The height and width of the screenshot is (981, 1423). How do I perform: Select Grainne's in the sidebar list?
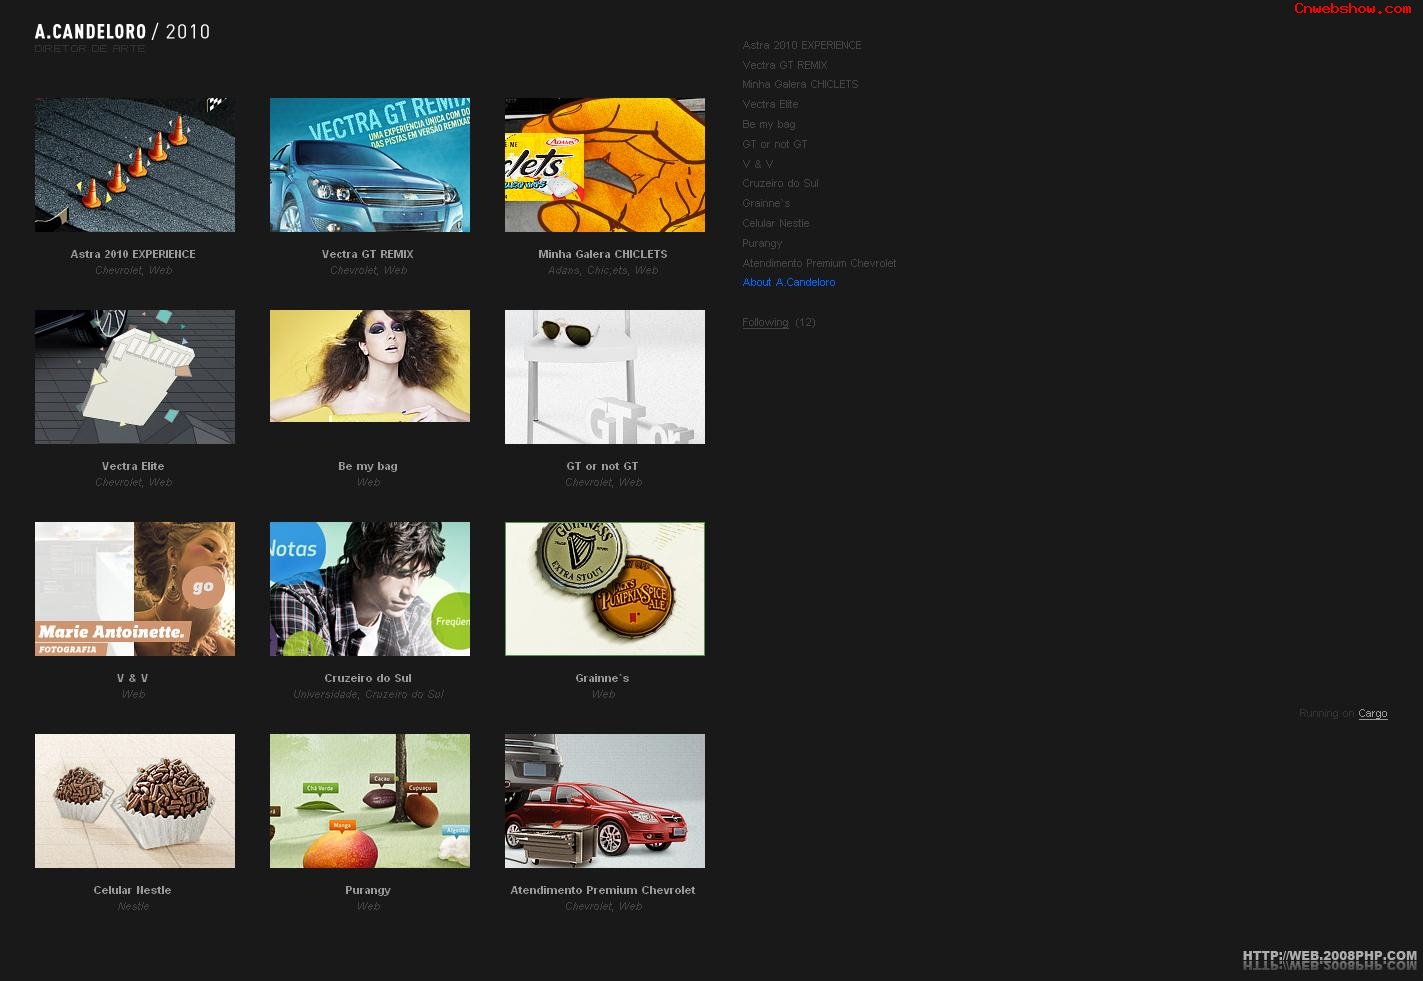[766, 203]
